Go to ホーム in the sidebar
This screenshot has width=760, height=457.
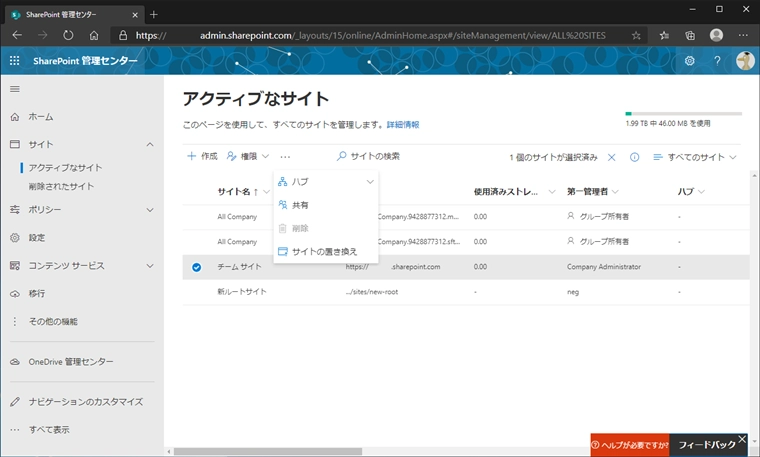(x=40, y=117)
